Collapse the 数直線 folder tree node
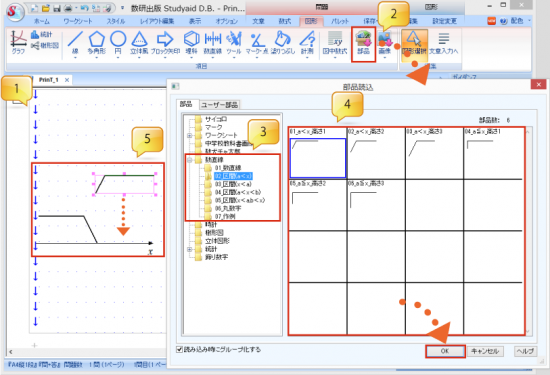This screenshot has height=375, width=550. click(x=189, y=160)
